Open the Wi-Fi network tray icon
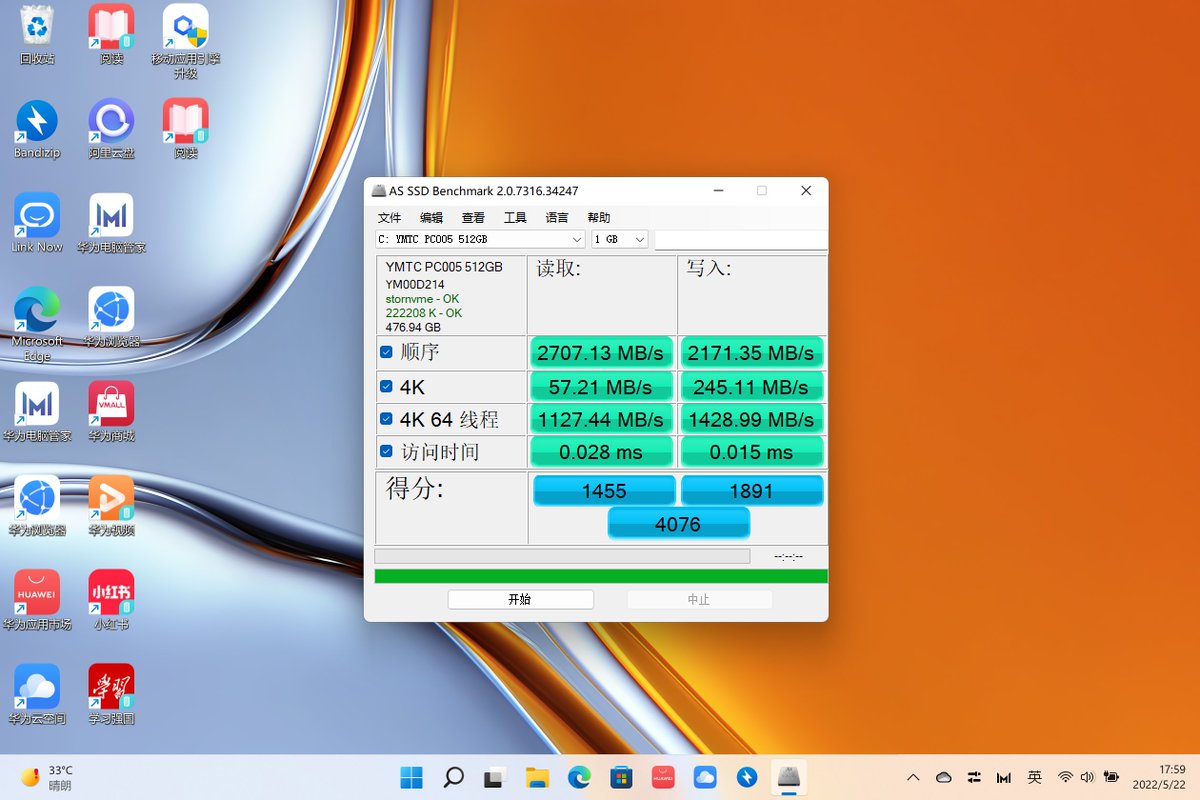 click(1065, 777)
